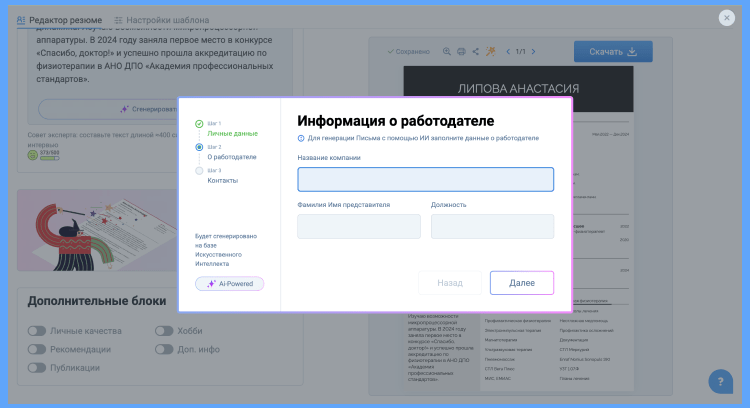Click the Далее button

point(522,283)
